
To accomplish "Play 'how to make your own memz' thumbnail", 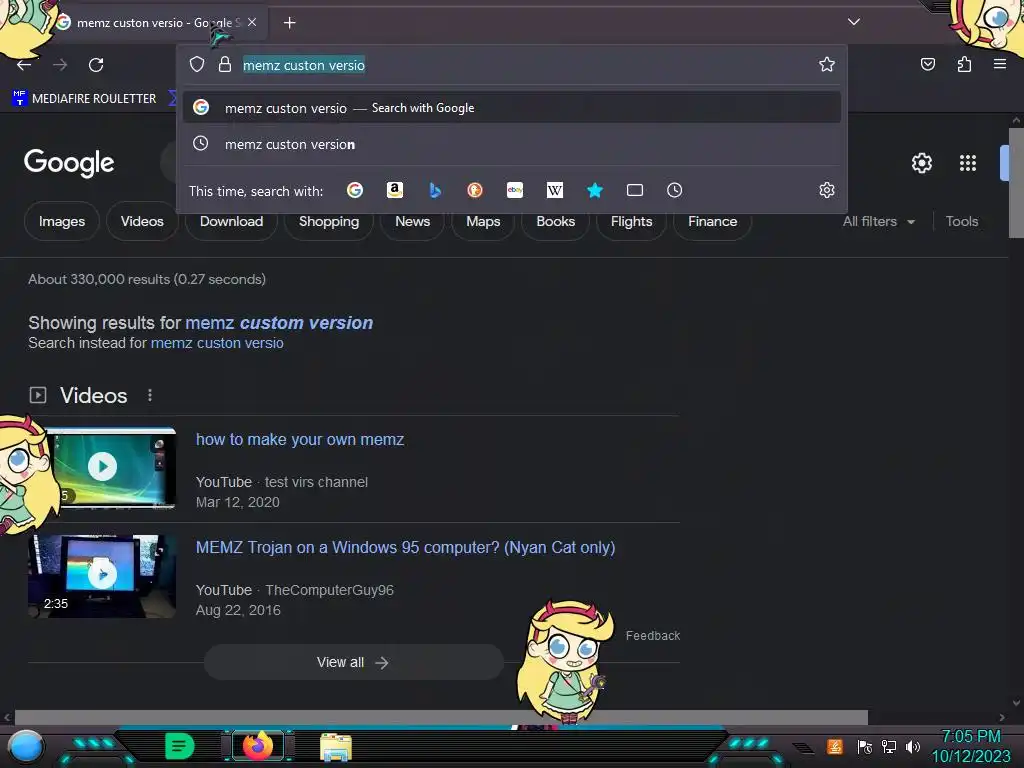I will [103, 467].
